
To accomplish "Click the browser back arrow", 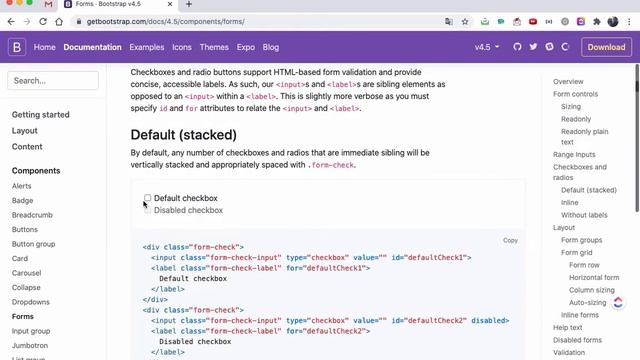I will (x=11, y=22).
